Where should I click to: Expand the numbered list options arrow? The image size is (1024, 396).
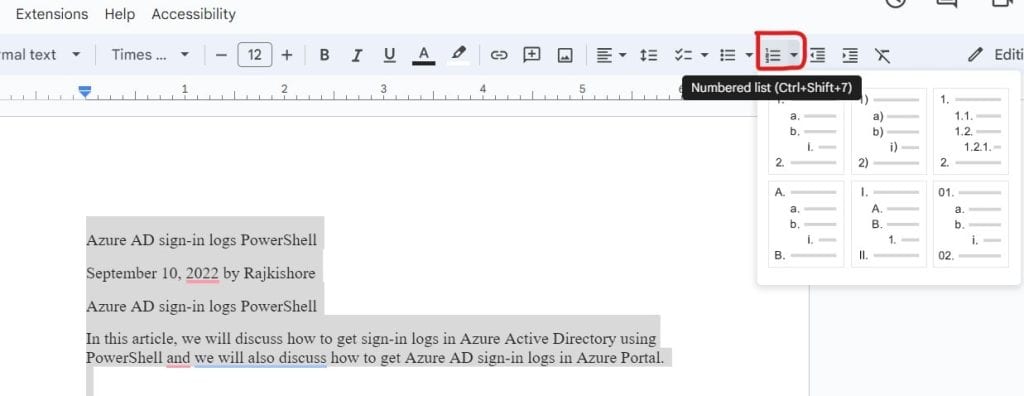794,56
